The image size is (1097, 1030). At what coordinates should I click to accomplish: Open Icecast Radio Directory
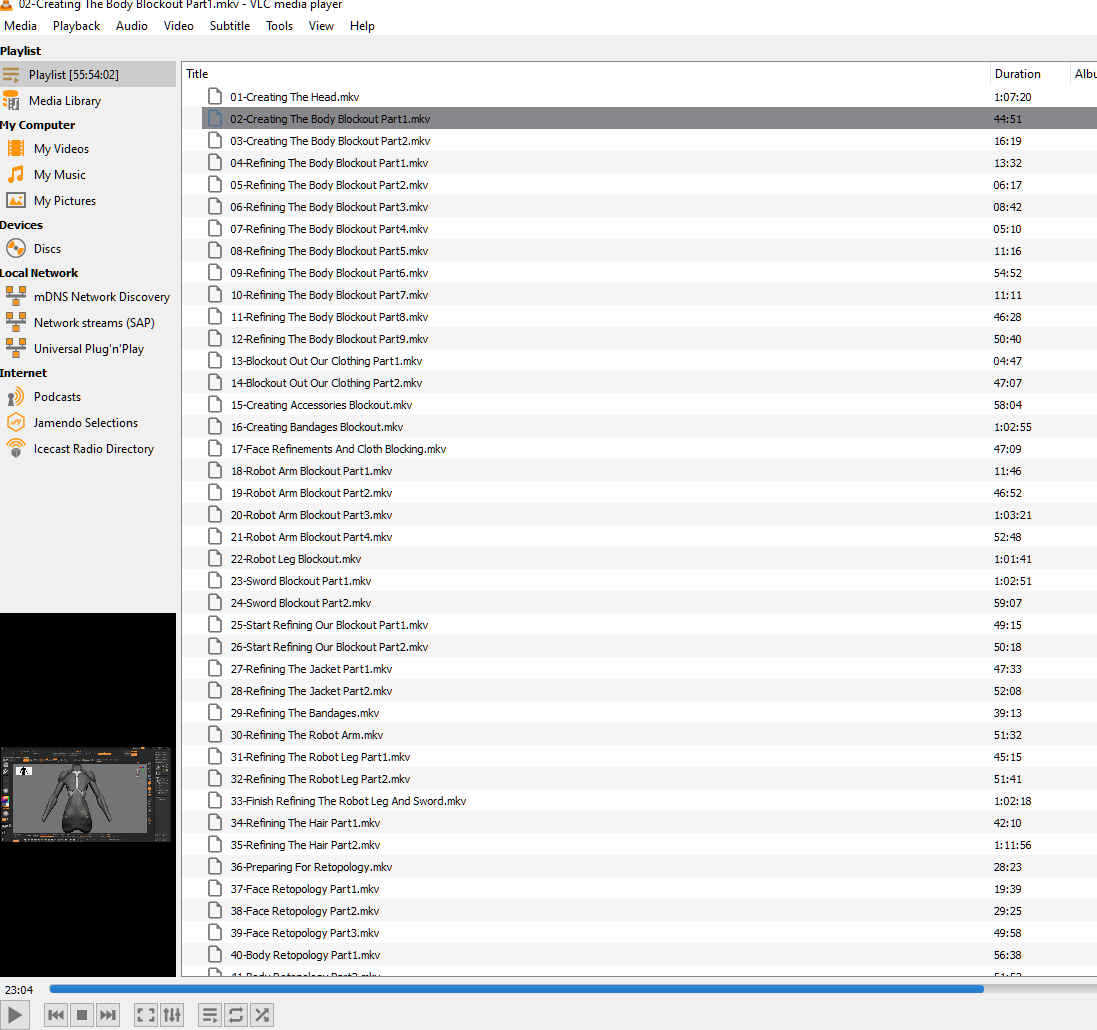pyautogui.click(x=88, y=449)
